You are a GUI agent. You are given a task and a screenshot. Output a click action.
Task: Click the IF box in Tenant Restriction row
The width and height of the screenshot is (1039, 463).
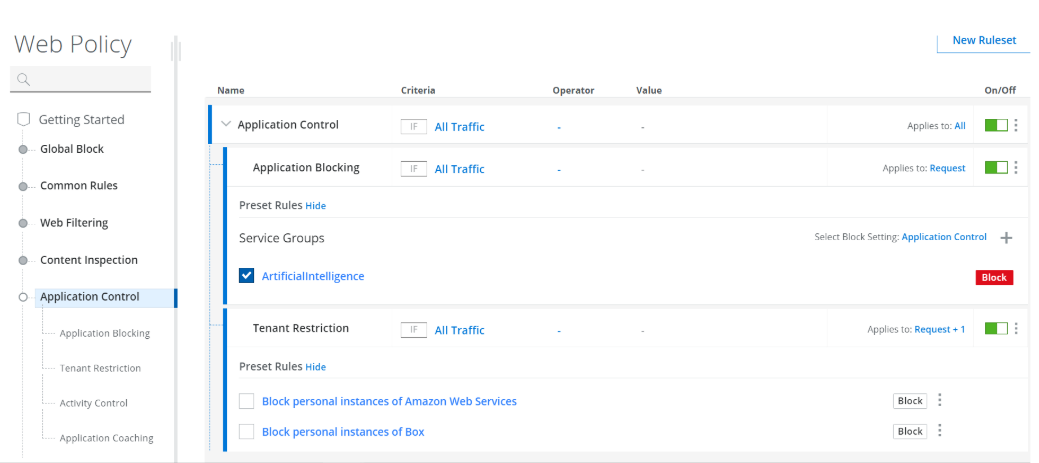click(413, 329)
